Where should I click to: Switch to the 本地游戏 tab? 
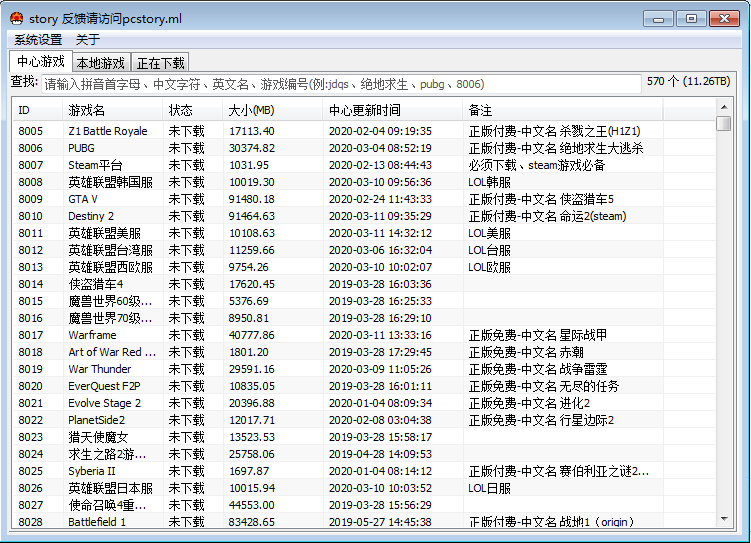pos(101,63)
